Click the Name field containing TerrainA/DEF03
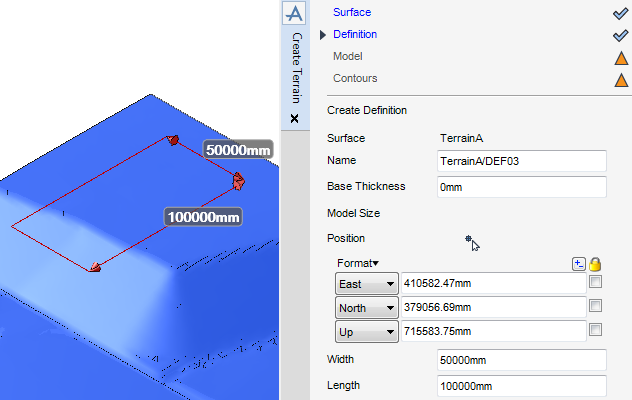 521,161
